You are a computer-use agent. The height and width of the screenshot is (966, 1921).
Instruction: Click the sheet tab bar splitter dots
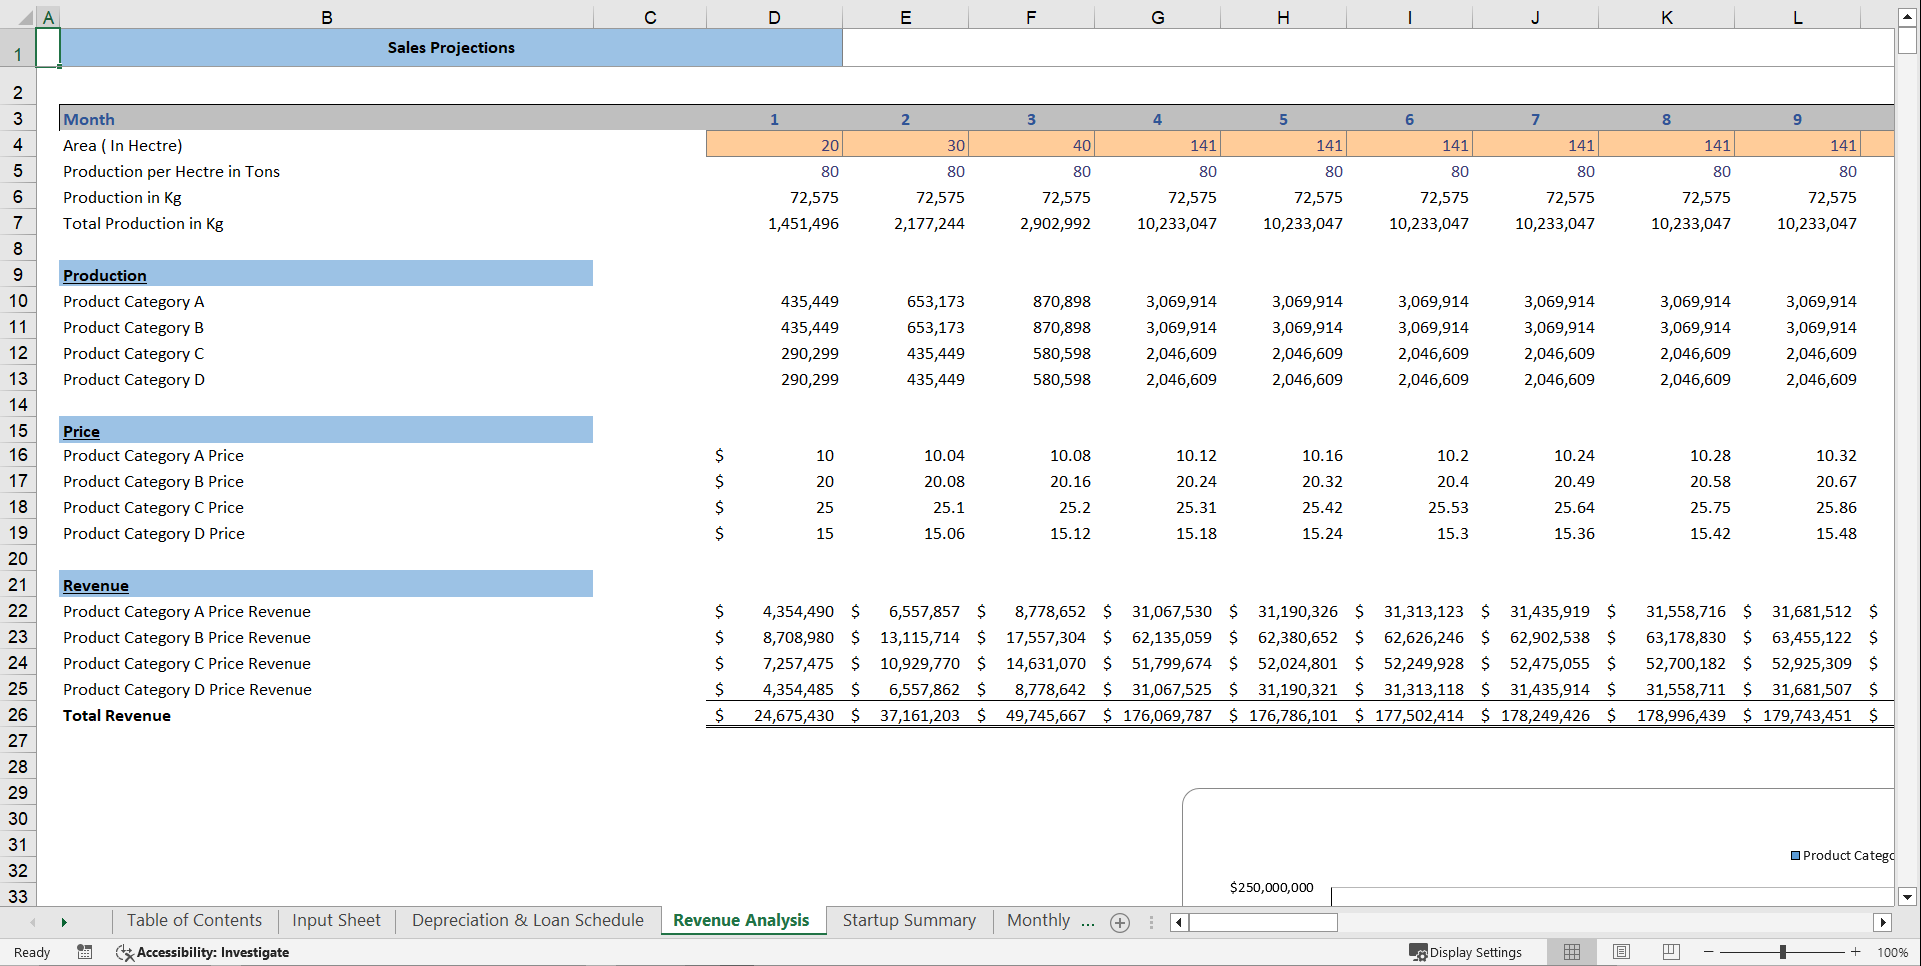[1151, 923]
